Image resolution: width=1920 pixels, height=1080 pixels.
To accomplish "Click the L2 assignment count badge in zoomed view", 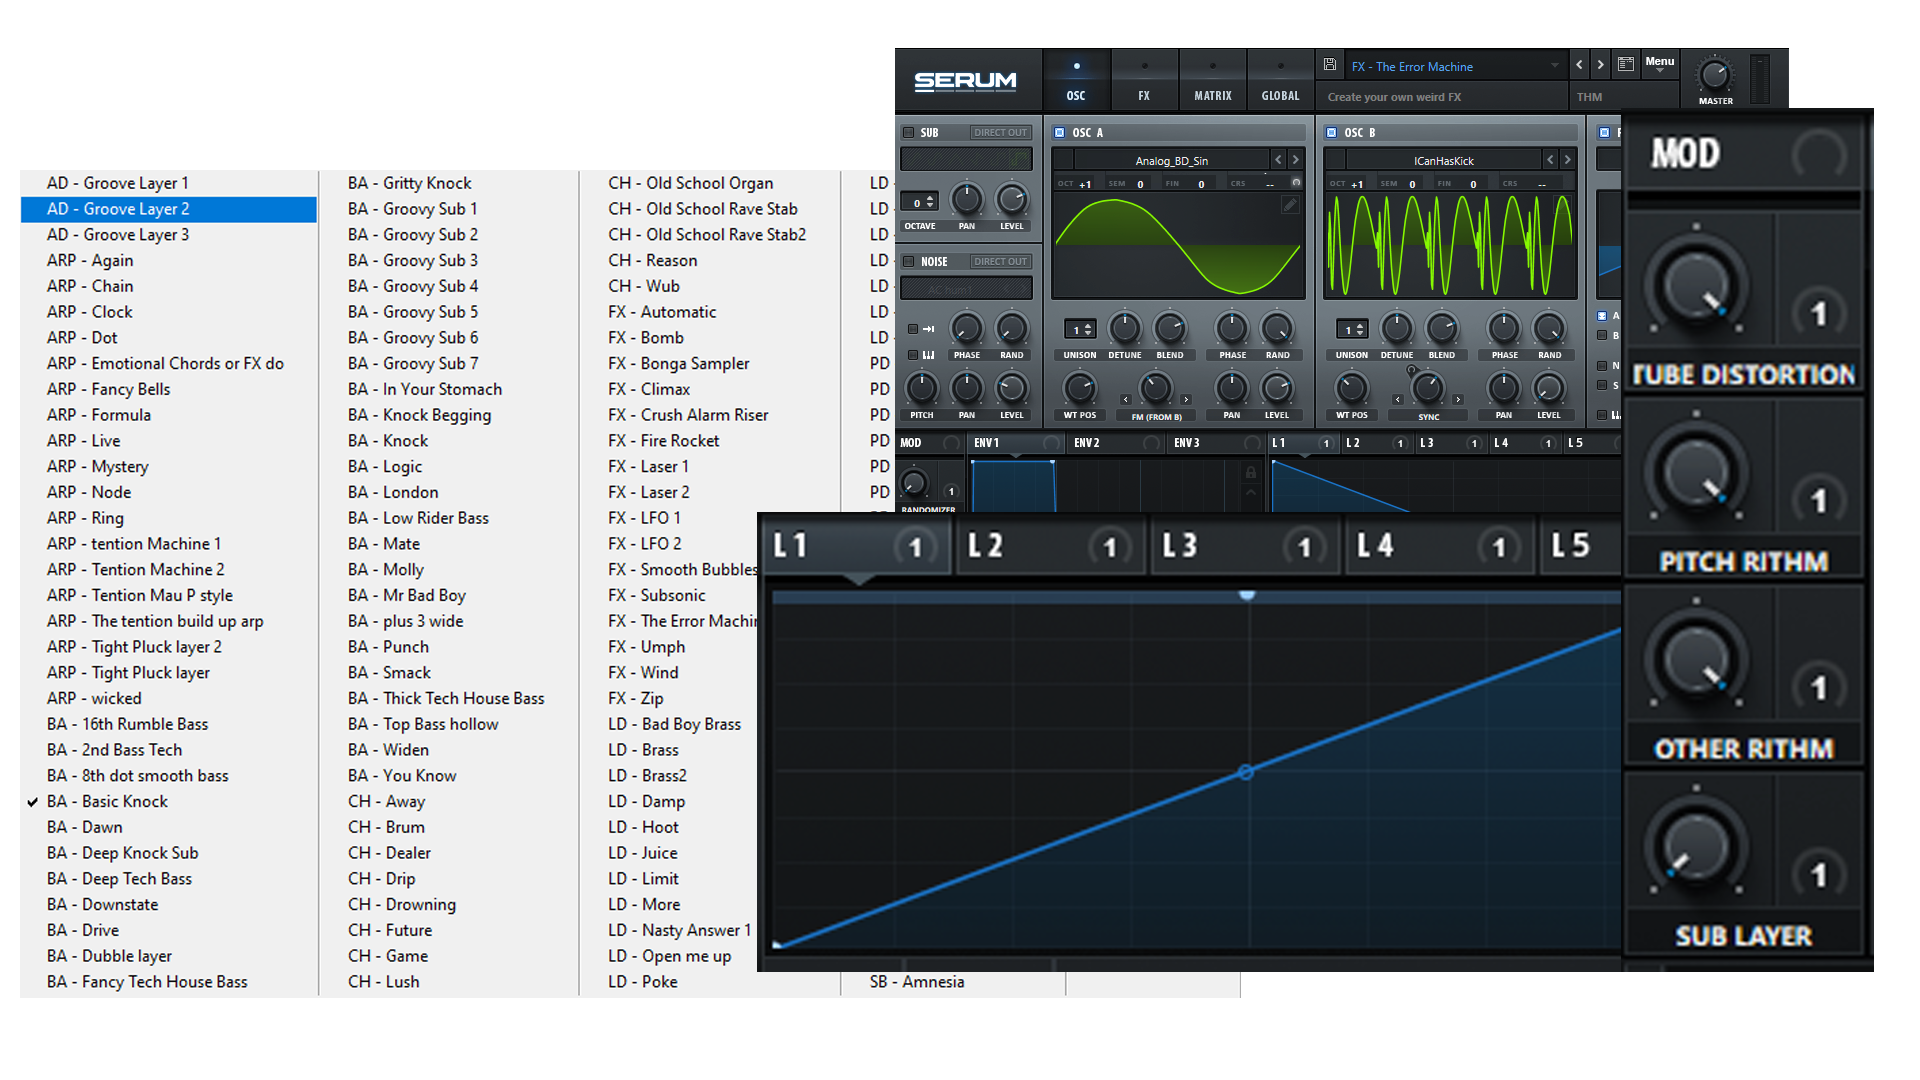I will point(1109,547).
